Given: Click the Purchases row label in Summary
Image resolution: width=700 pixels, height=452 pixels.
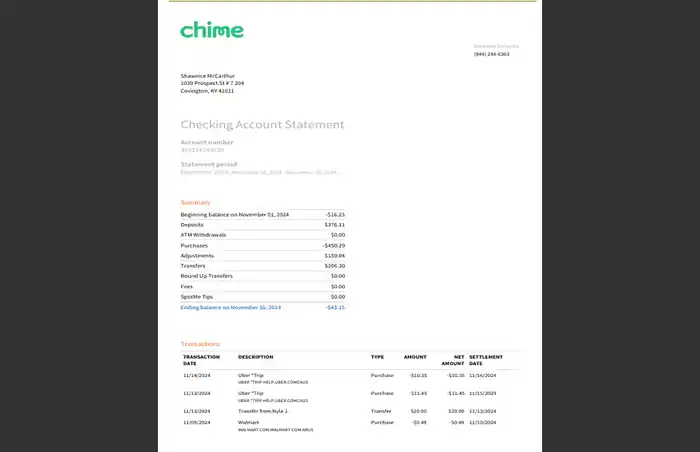Looking at the screenshot, I should 194,246.
